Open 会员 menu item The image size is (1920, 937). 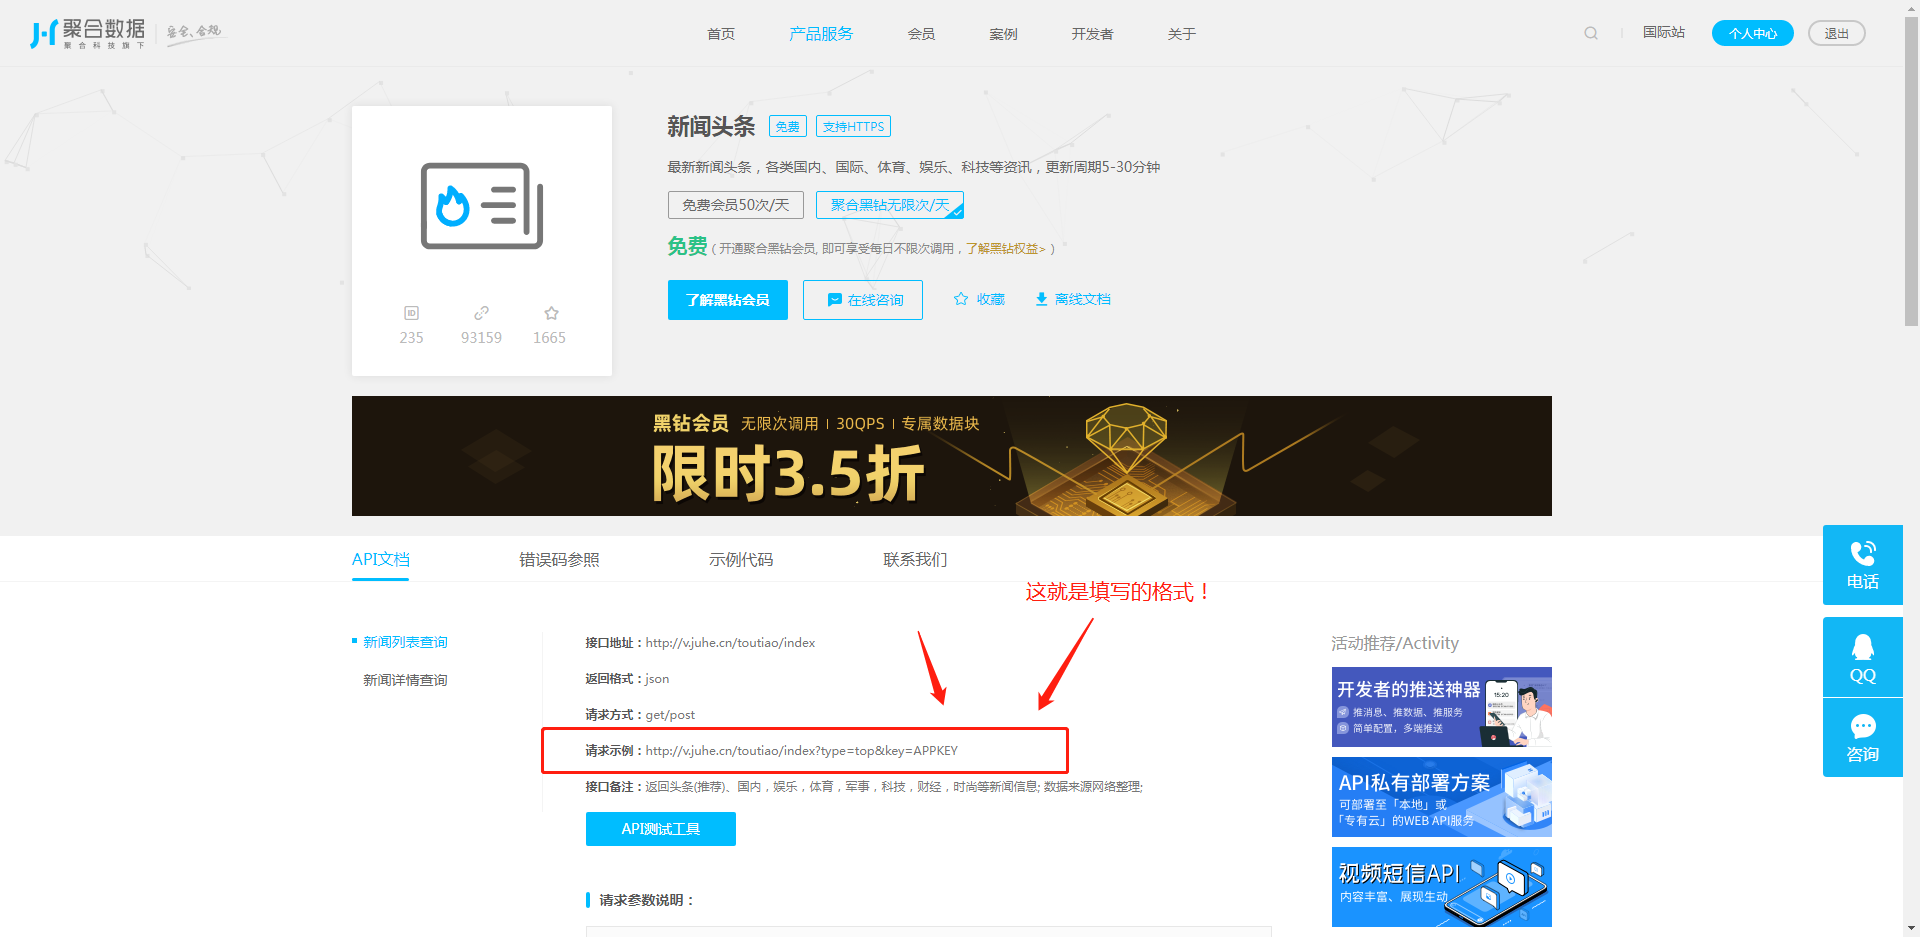coord(921,34)
